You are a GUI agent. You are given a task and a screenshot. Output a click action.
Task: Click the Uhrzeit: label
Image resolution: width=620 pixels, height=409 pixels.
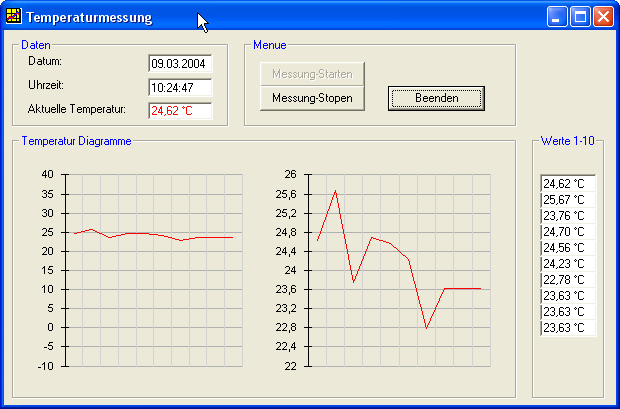point(46,85)
